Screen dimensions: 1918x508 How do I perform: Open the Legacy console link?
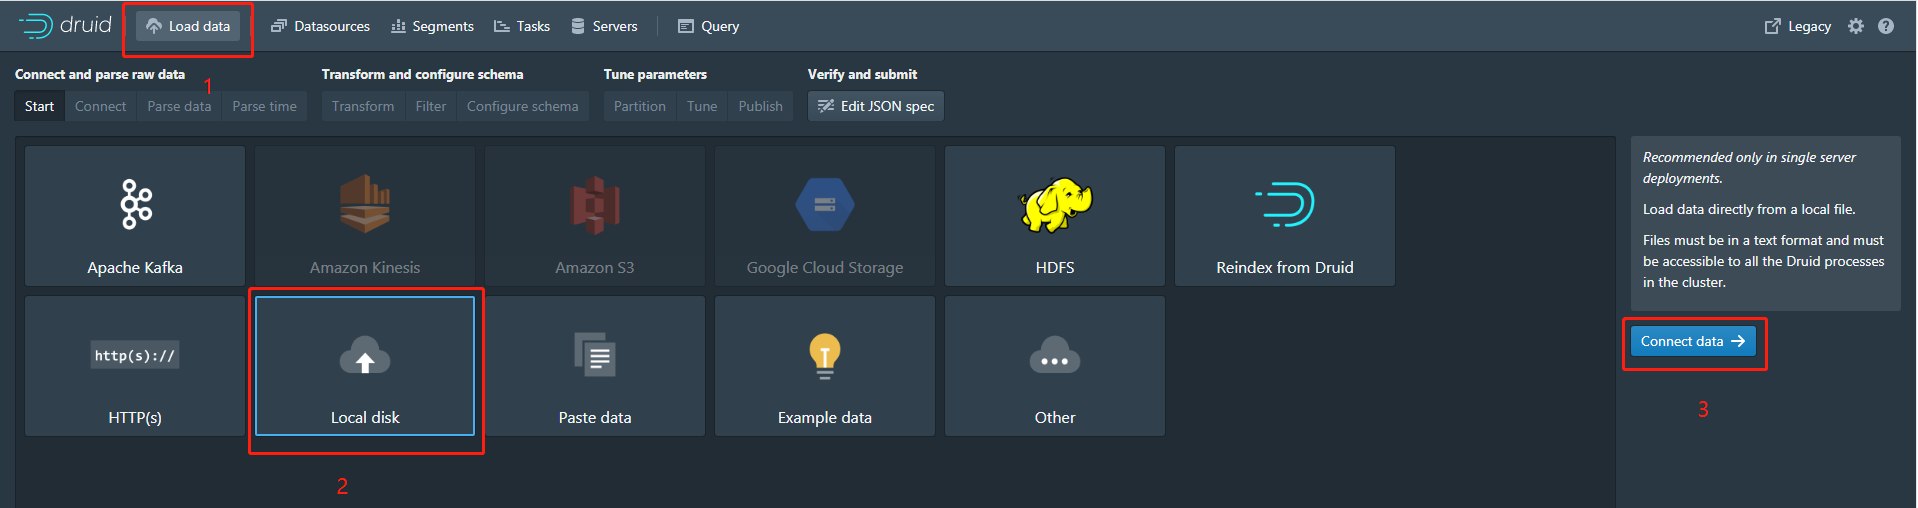[1798, 27]
